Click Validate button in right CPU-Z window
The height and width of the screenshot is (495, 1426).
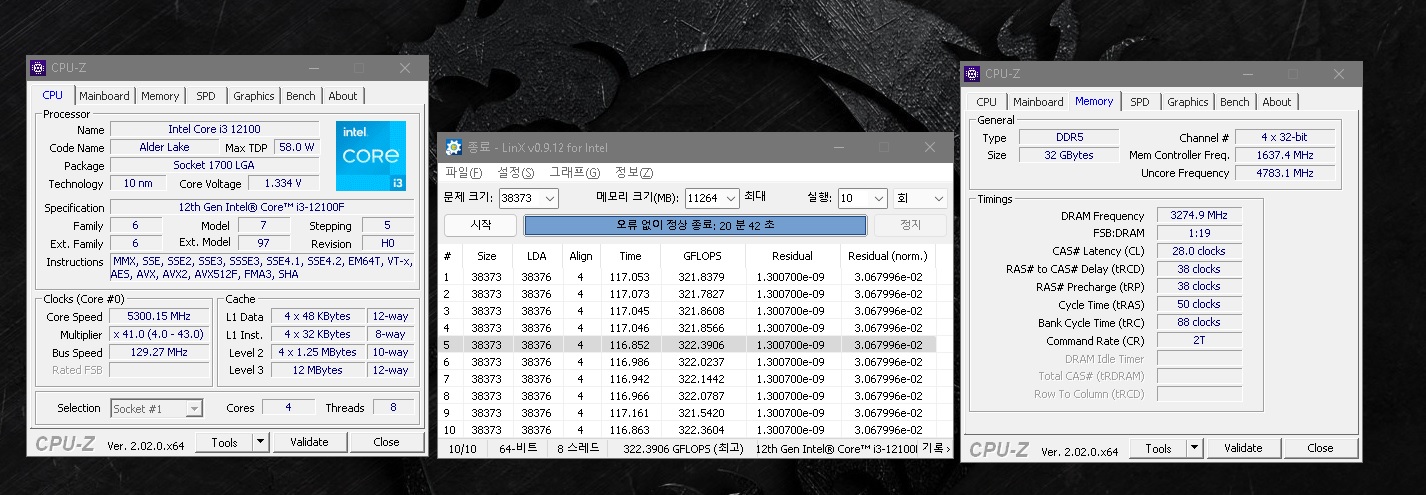1243,448
